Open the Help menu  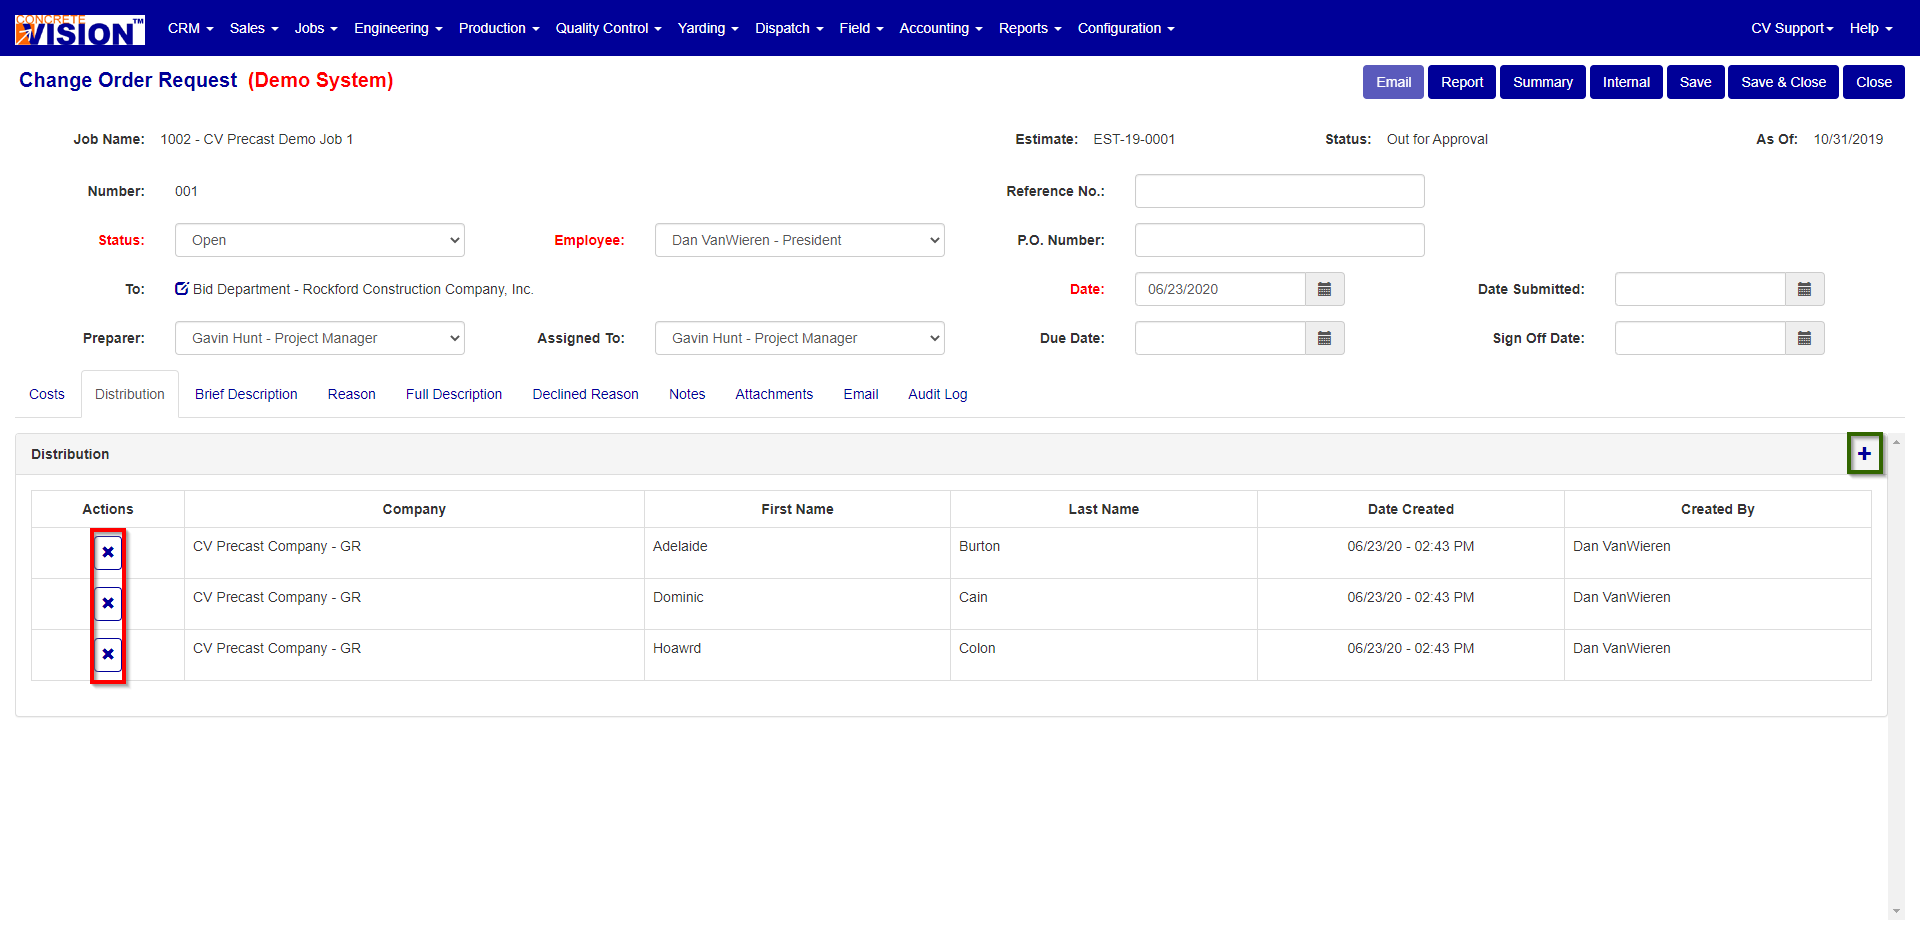point(1871,28)
